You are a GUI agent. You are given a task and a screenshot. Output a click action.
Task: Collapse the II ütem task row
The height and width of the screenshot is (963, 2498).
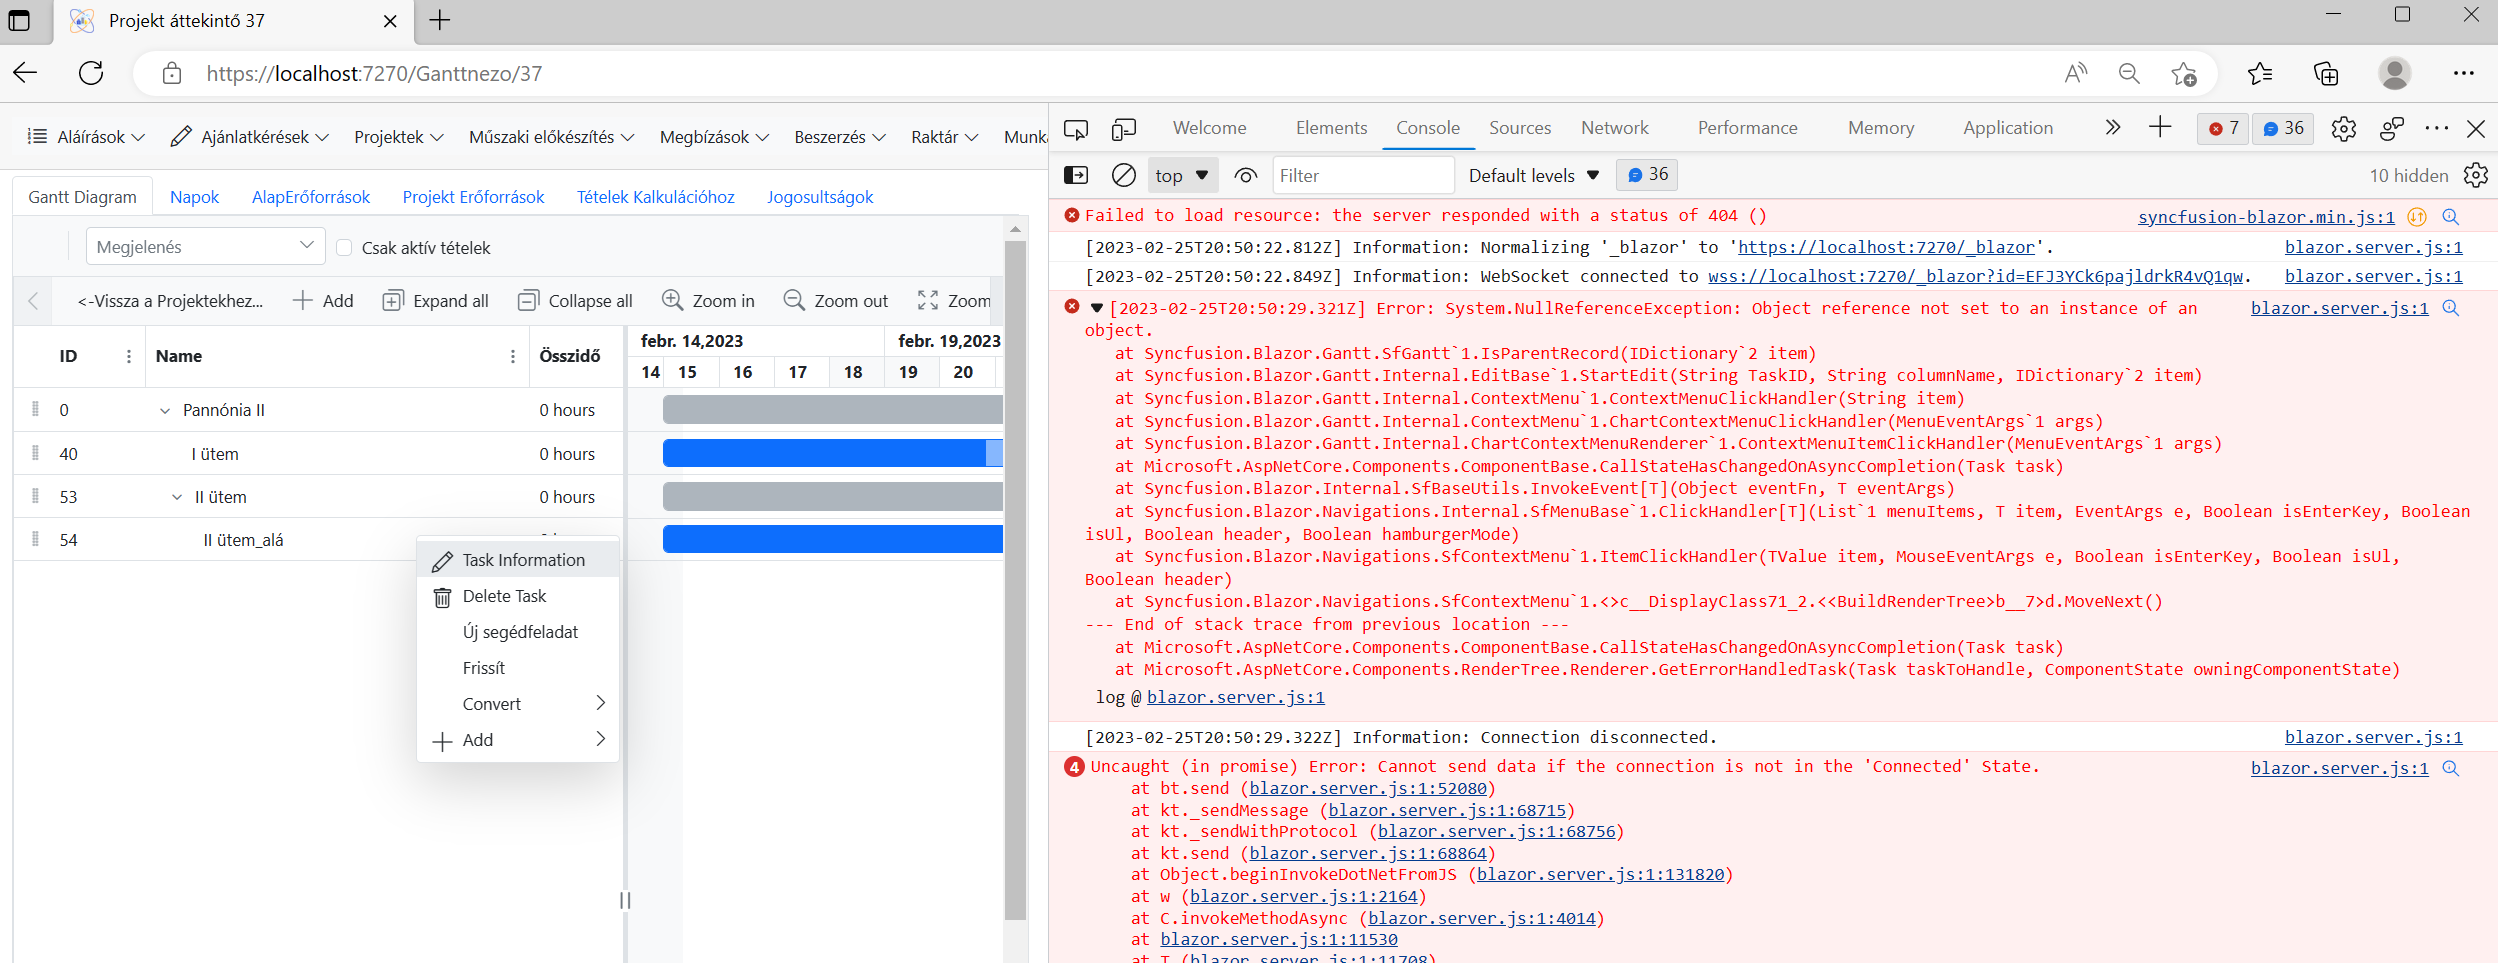(177, 497)
